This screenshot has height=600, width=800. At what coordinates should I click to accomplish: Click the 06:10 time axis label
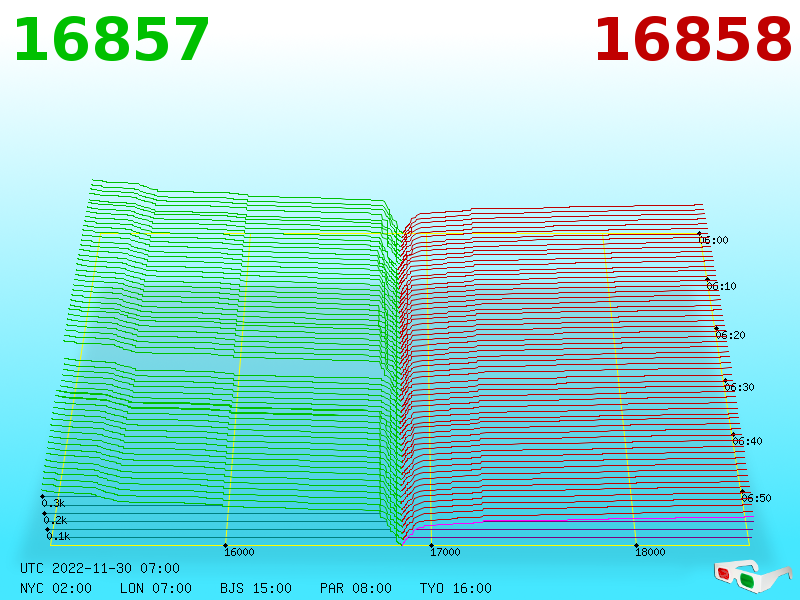point(721,286)
